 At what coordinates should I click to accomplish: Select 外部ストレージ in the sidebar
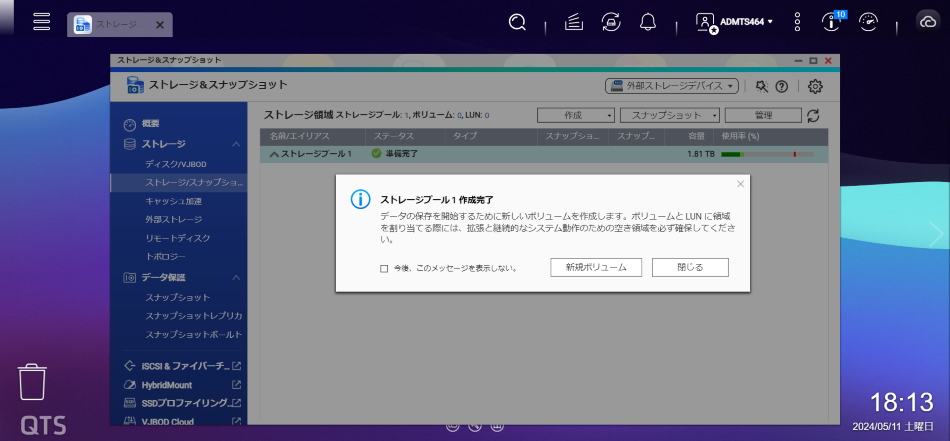coord(173,219)
